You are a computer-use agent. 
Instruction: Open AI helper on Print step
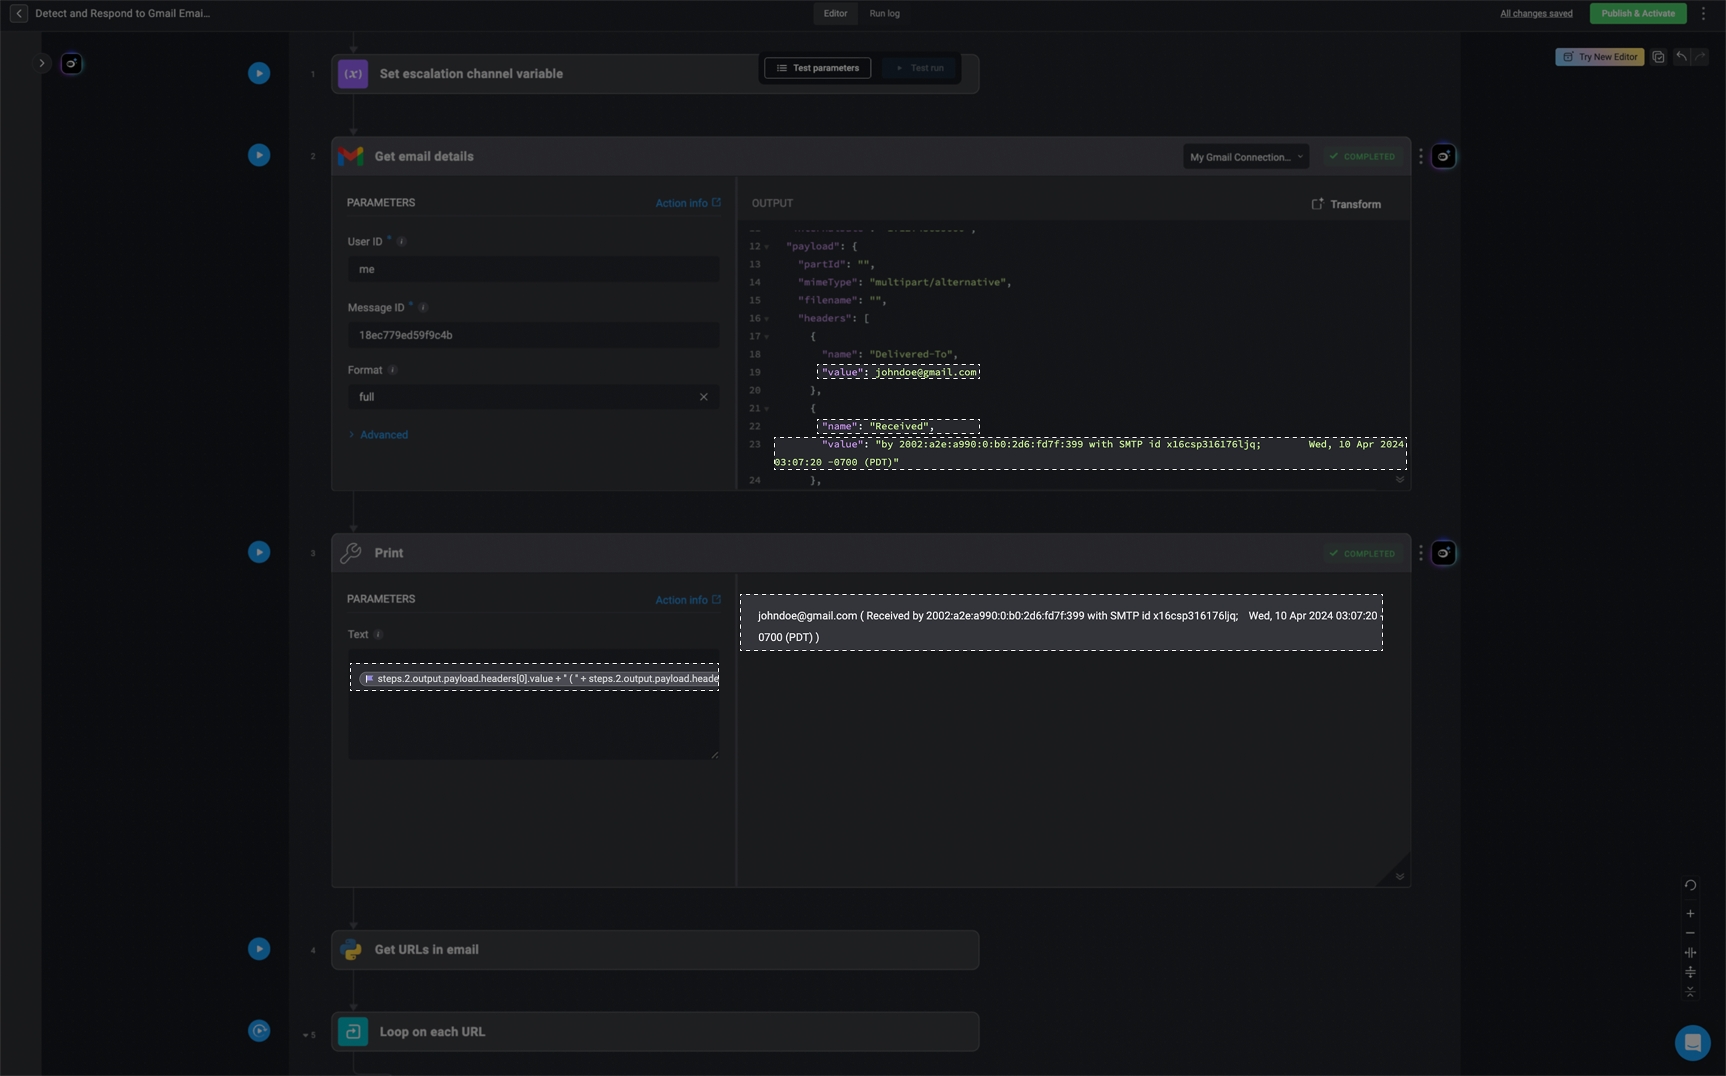(1444, 553)
